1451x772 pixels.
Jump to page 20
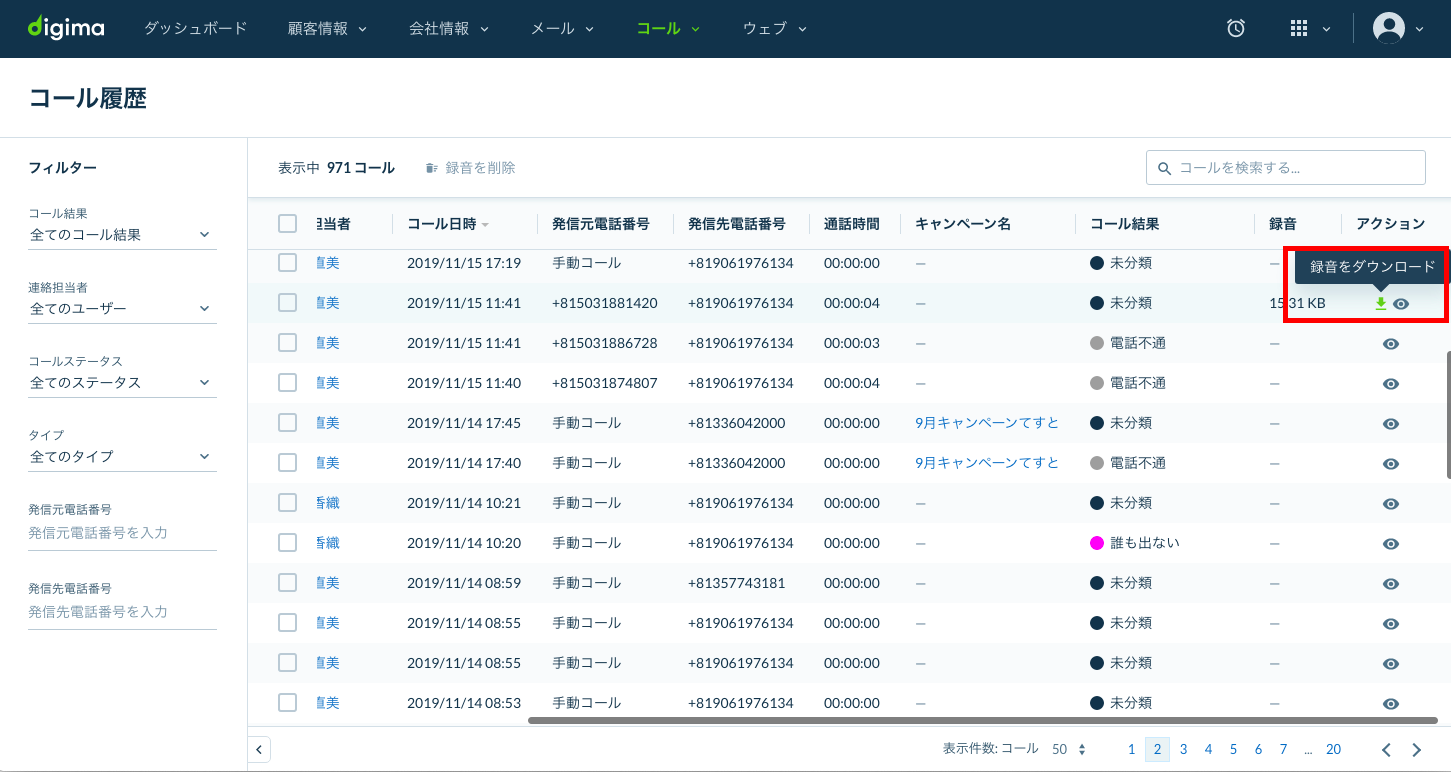(x=1333, y=749)
